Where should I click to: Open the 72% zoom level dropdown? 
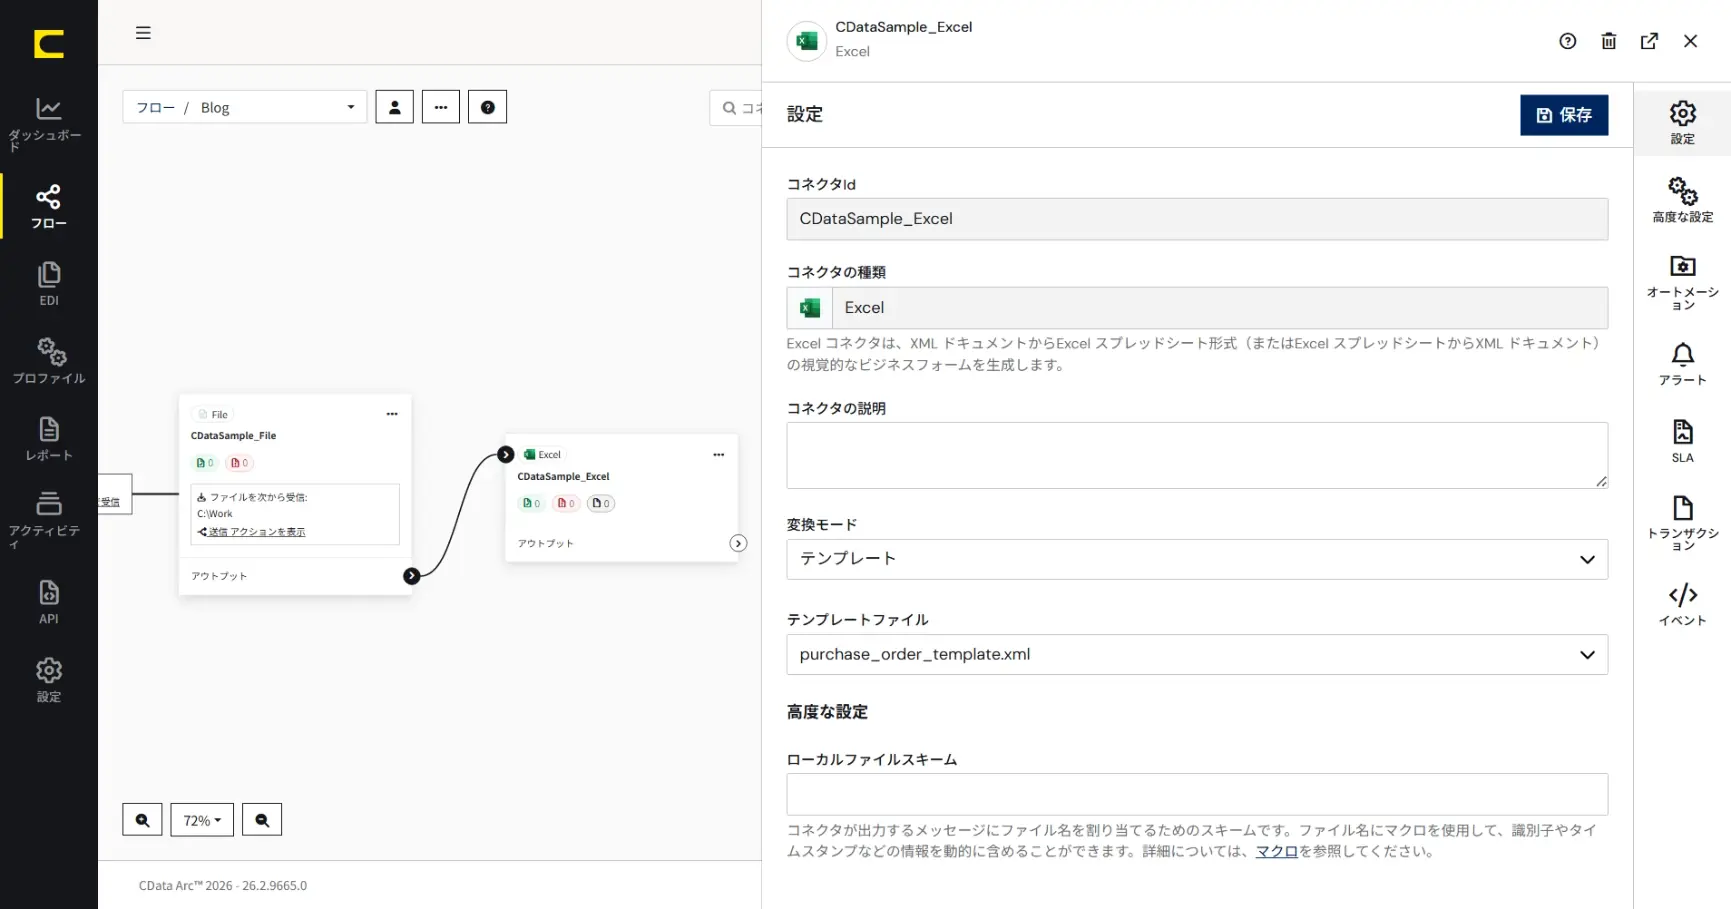coord(202,820)
